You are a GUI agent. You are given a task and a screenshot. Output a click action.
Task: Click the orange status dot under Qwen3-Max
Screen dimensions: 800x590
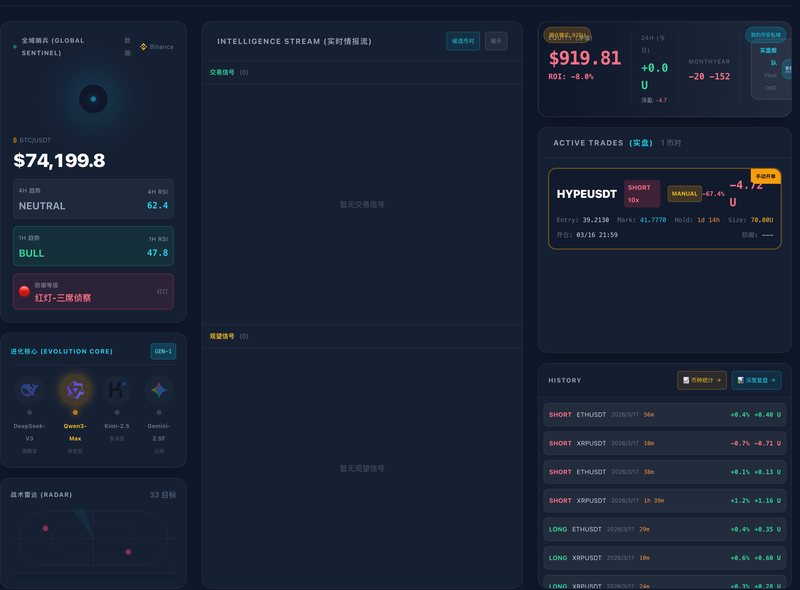point(75,412)
